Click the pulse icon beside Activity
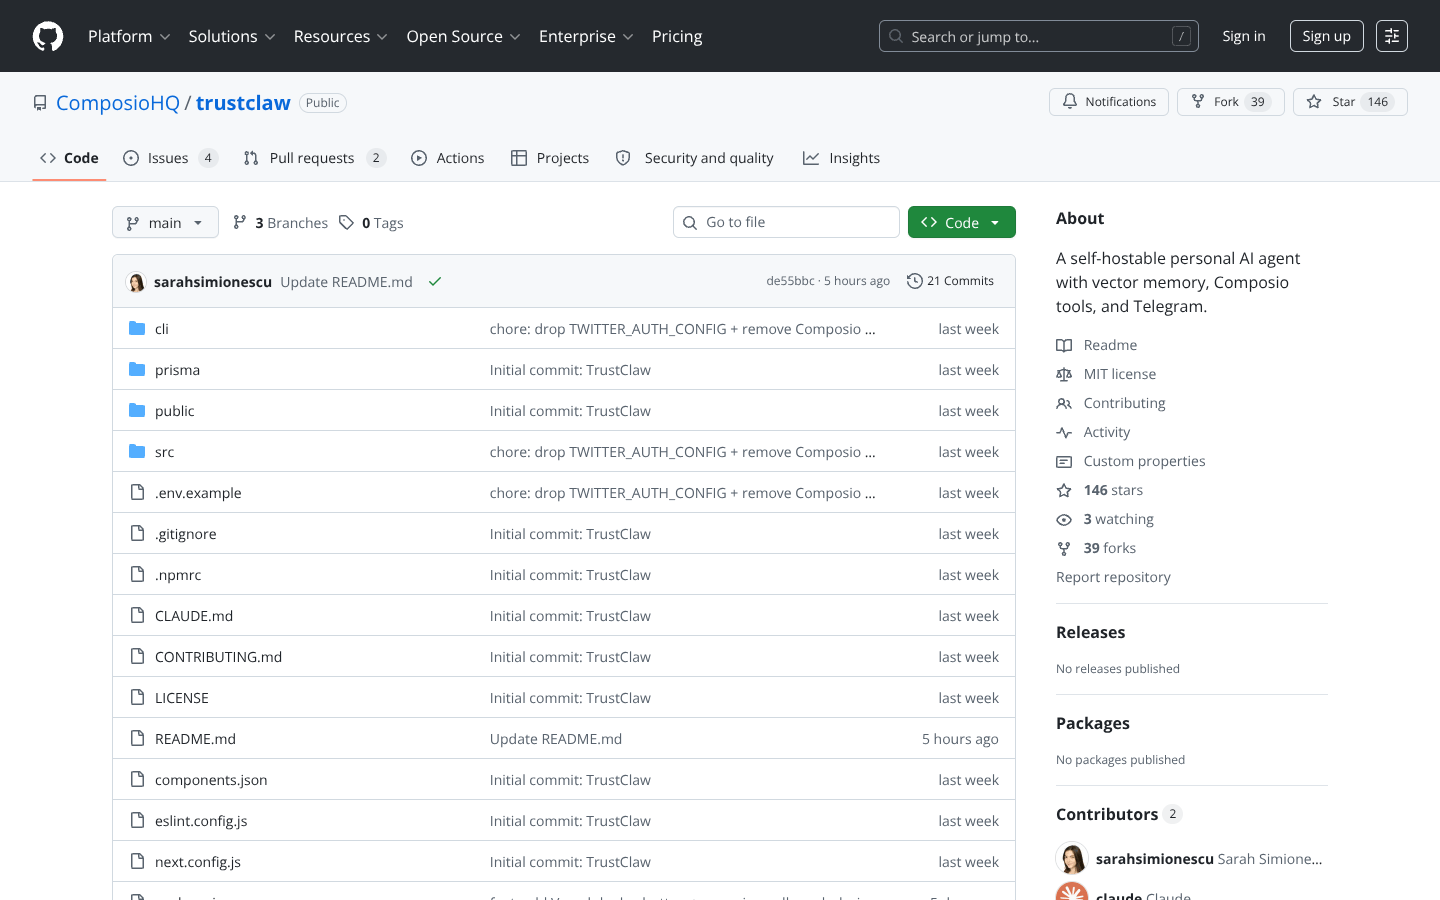 (x=1064, y=432)
